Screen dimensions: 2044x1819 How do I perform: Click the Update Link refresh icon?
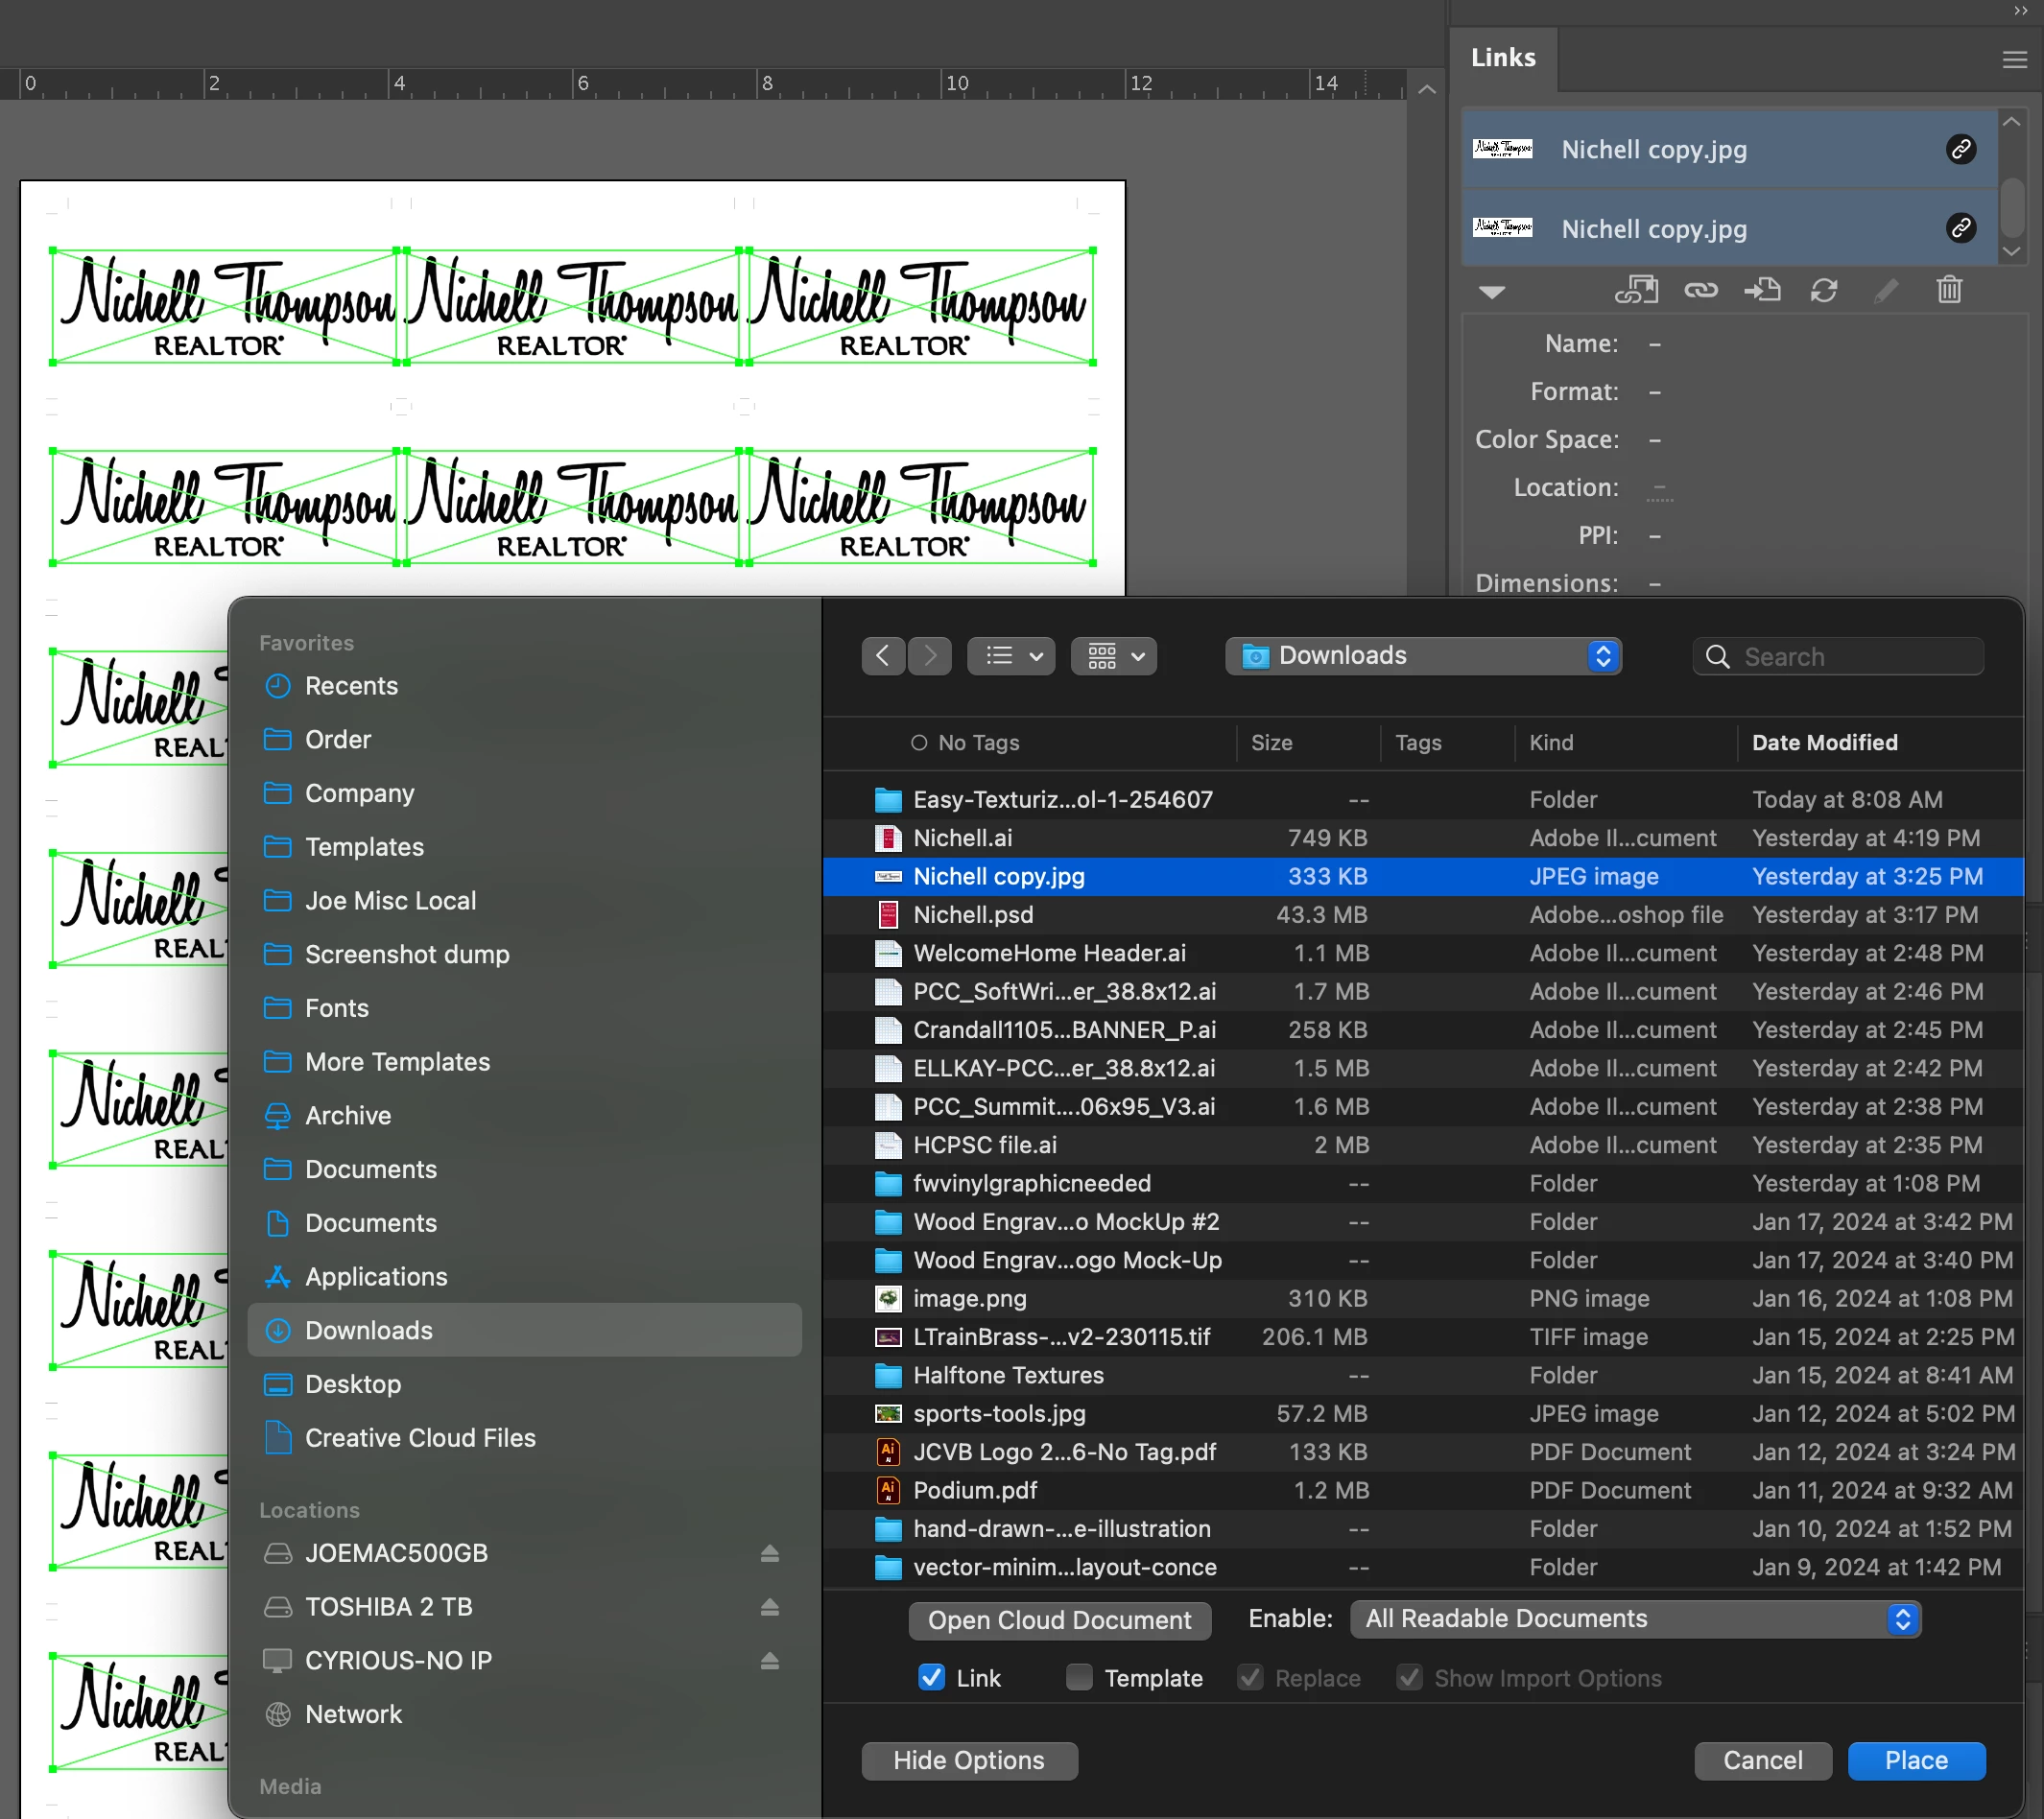coord(1824,291)
